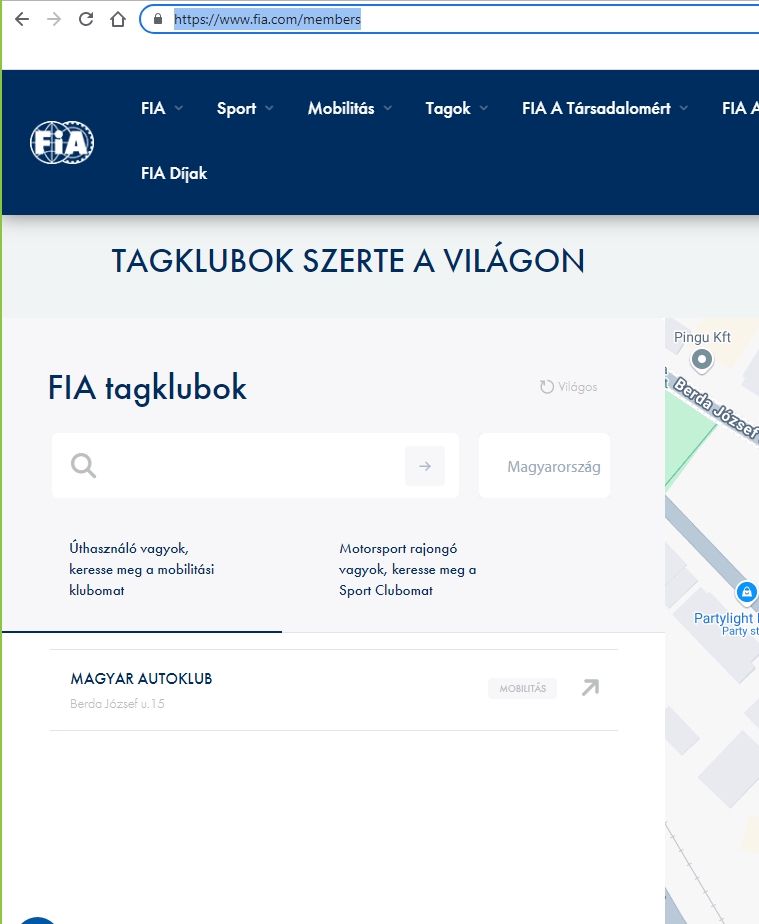Click the TAGKLUBOK SZERTE A VILÁGON heading

pyautogui.click(x=348, y=261)
